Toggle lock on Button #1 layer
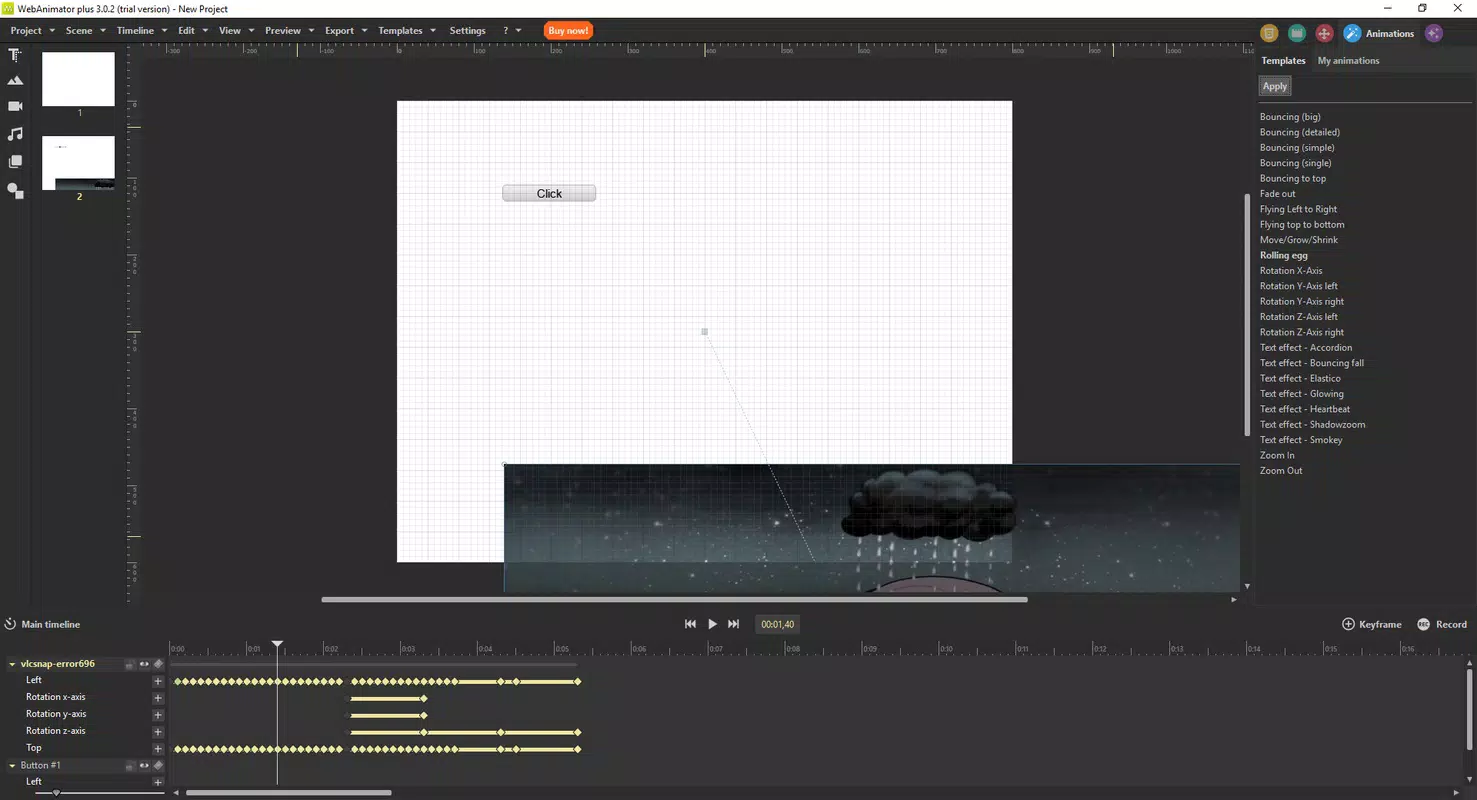The image size is (1477, 800). [130, 766]
